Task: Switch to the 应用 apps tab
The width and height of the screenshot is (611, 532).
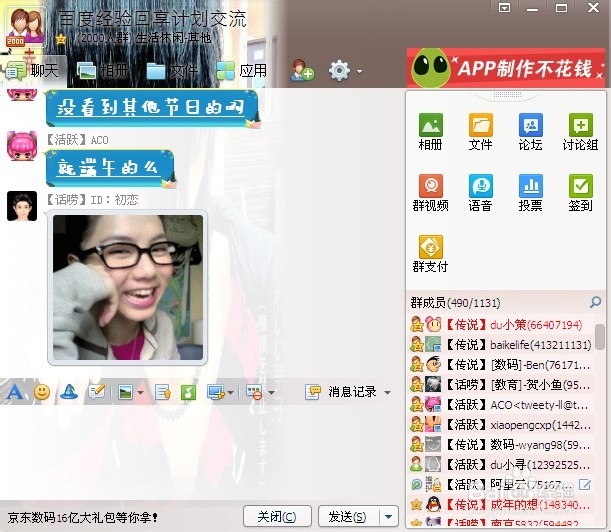Action: click(x=242, y=71)
